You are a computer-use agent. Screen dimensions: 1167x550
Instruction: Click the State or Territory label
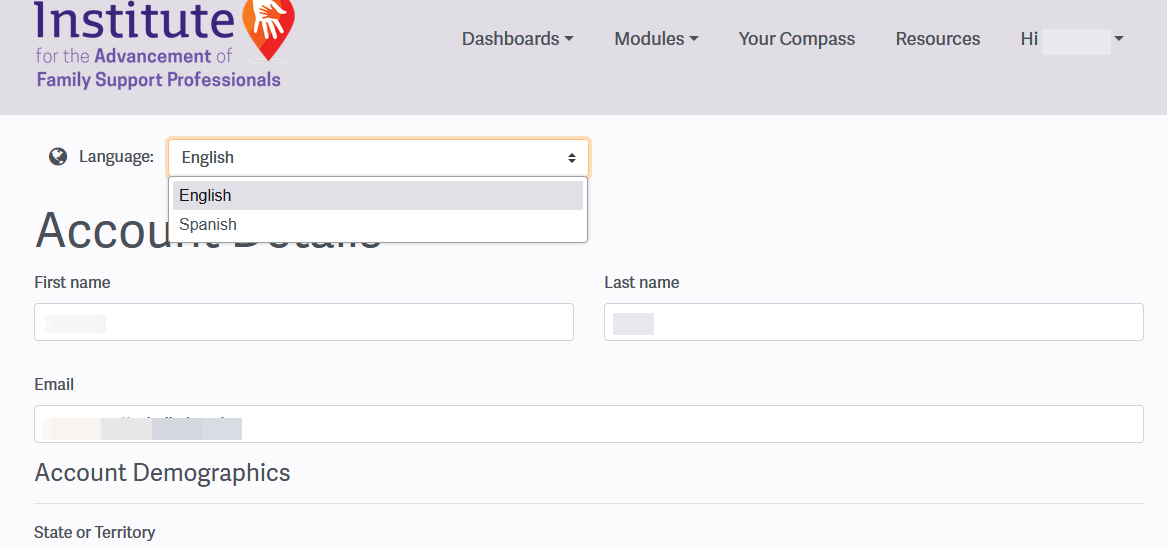[x=95, y=532]
